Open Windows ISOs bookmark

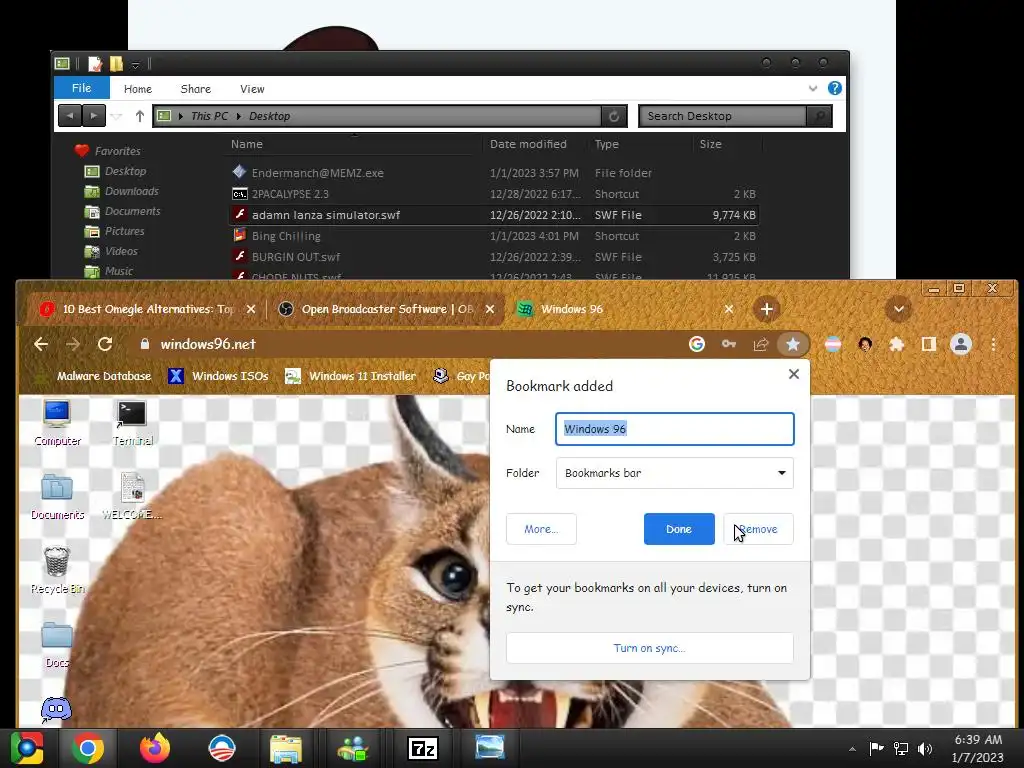click(218, 376)
